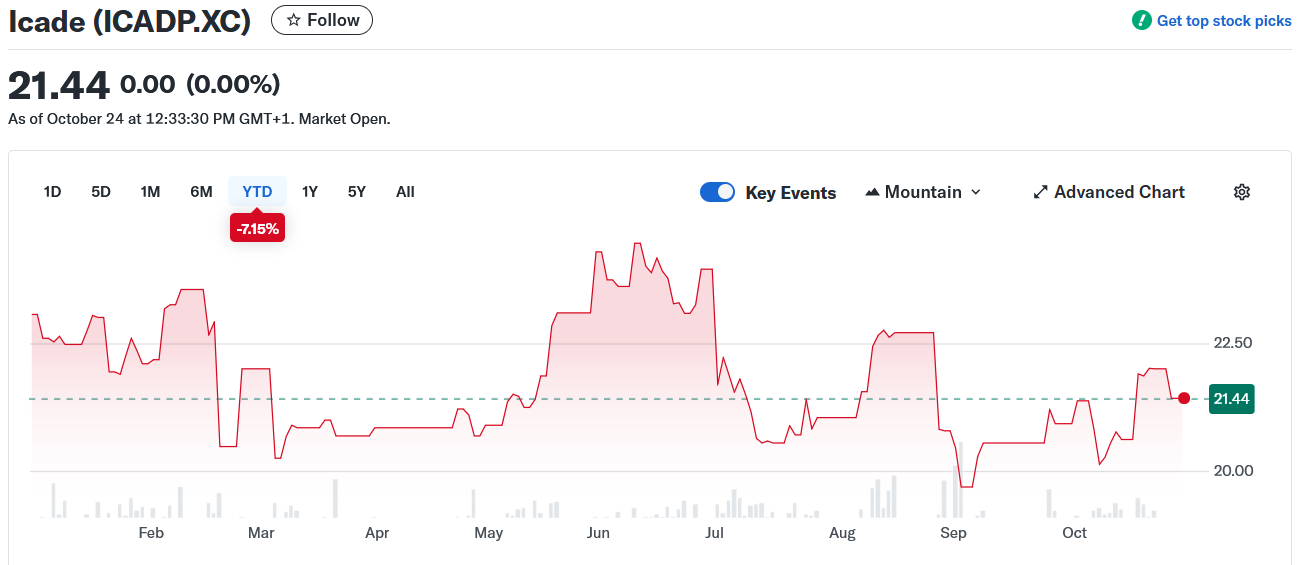Select the YTD time range
Image resolution: width=1316 pixels, height=565 pixels.
pos(258,192)
